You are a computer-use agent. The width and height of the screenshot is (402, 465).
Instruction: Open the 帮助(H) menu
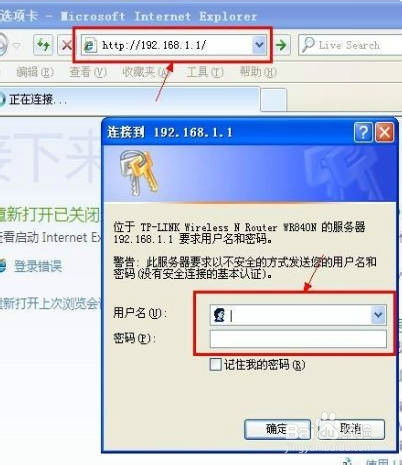[258, 72]
